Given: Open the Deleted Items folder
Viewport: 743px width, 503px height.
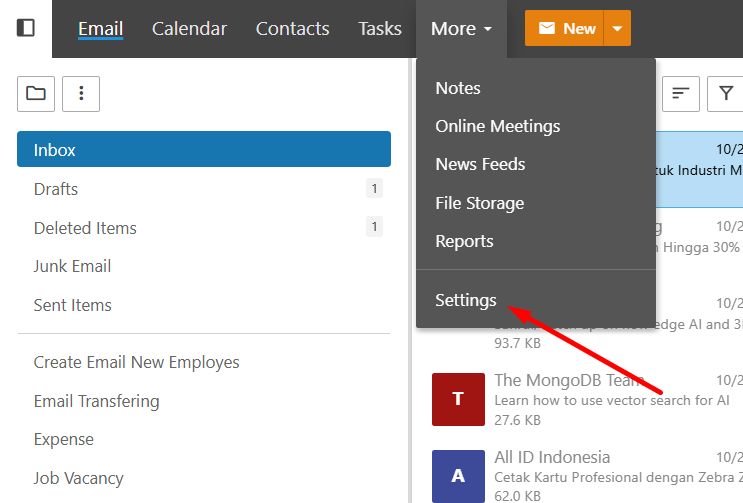Looking at the screenshot, I should point(85,228).
